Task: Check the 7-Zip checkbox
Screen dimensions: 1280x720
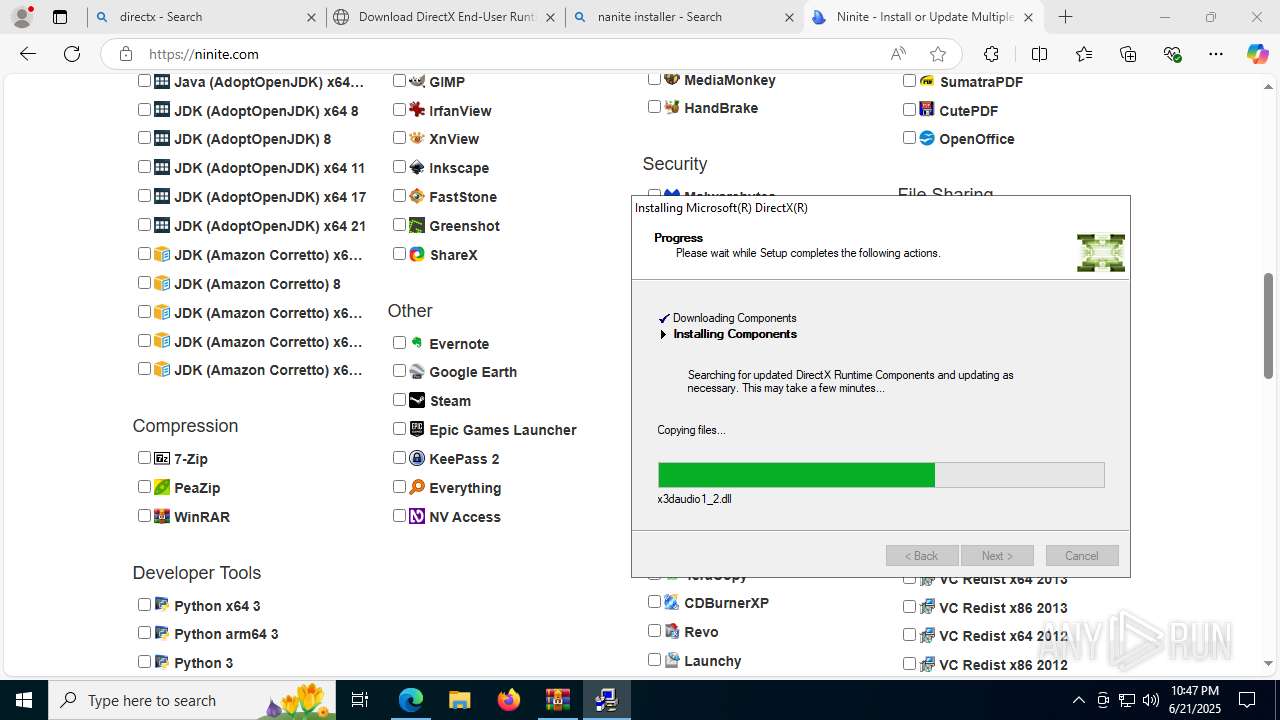Action: [x=144, y=458]
